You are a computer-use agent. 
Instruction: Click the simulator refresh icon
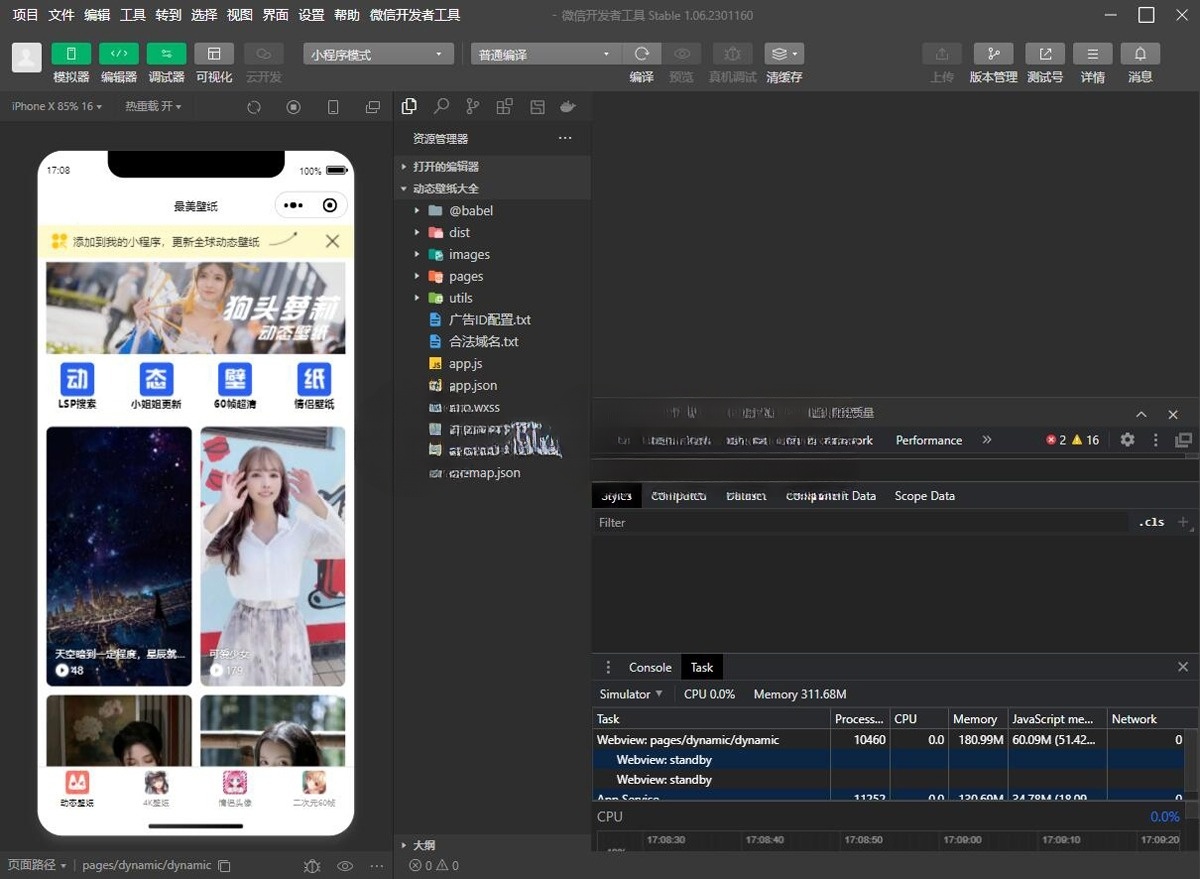tap(254, 107)
